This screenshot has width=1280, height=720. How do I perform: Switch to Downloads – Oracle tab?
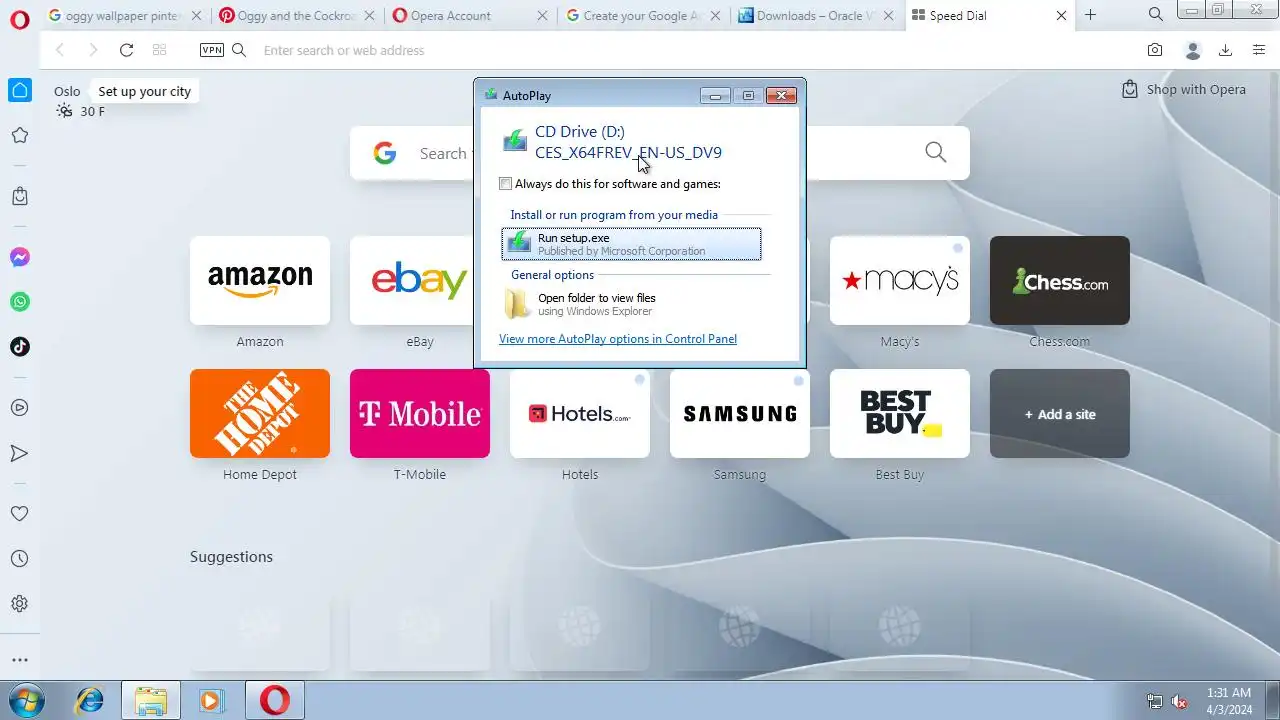[816, 16]
